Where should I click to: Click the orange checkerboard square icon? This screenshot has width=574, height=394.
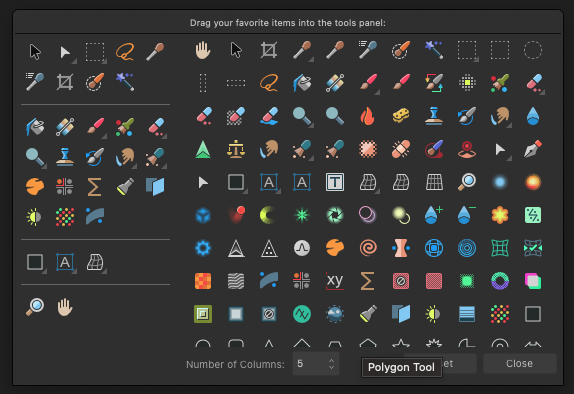[203, 281]
